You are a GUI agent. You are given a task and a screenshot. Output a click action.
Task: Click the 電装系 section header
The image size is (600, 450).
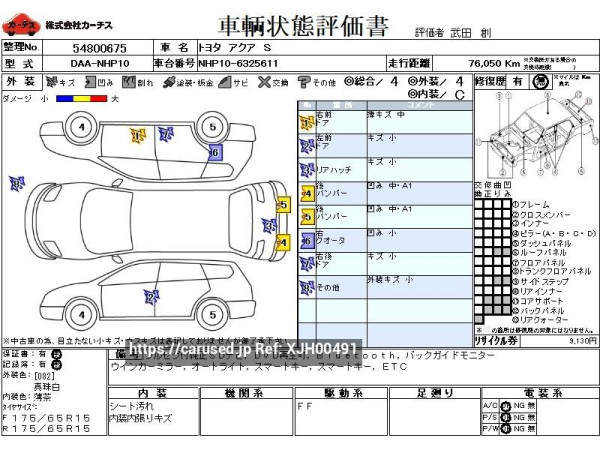(x=543, y=393)
